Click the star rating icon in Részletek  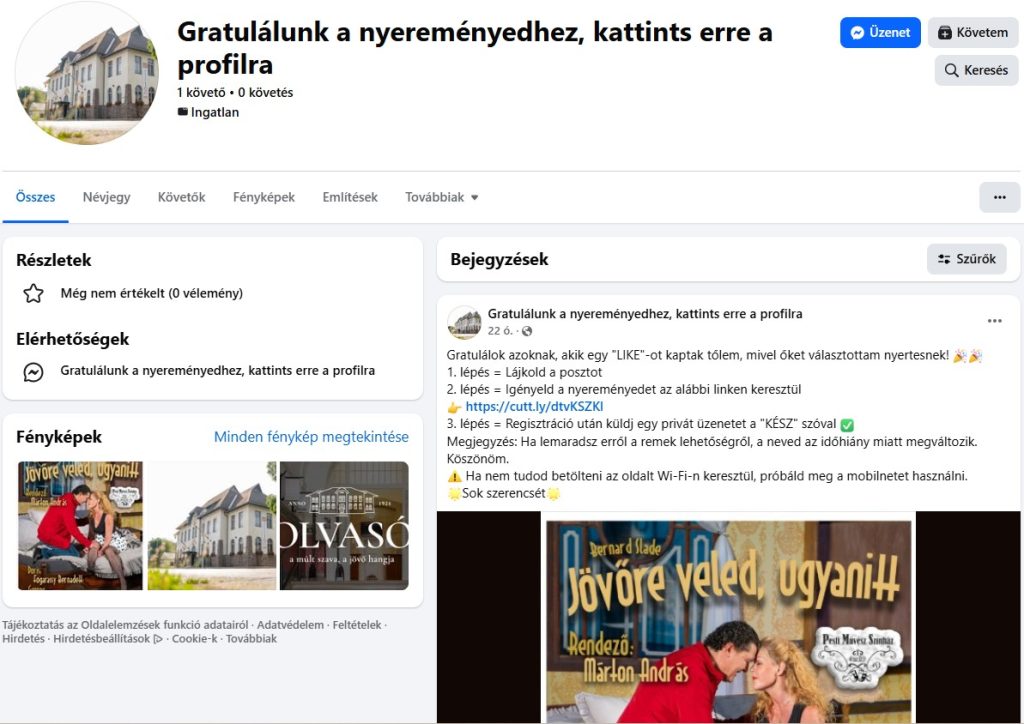[33, 294]
